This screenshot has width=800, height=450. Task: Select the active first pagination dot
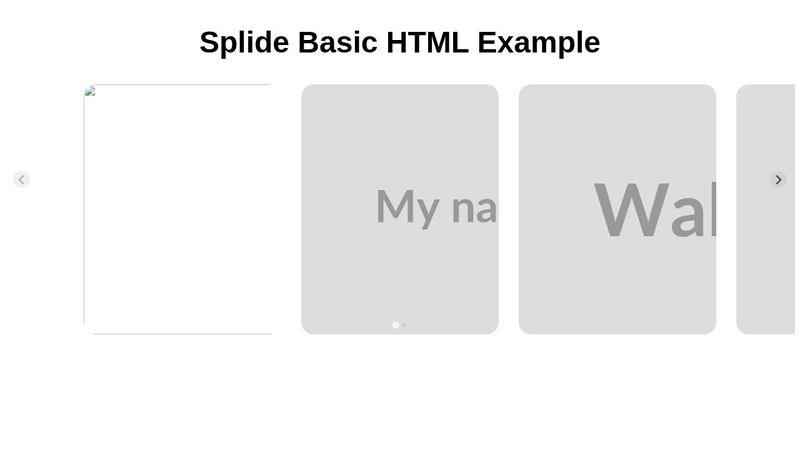pyautogui.click(x=395, y=325)
